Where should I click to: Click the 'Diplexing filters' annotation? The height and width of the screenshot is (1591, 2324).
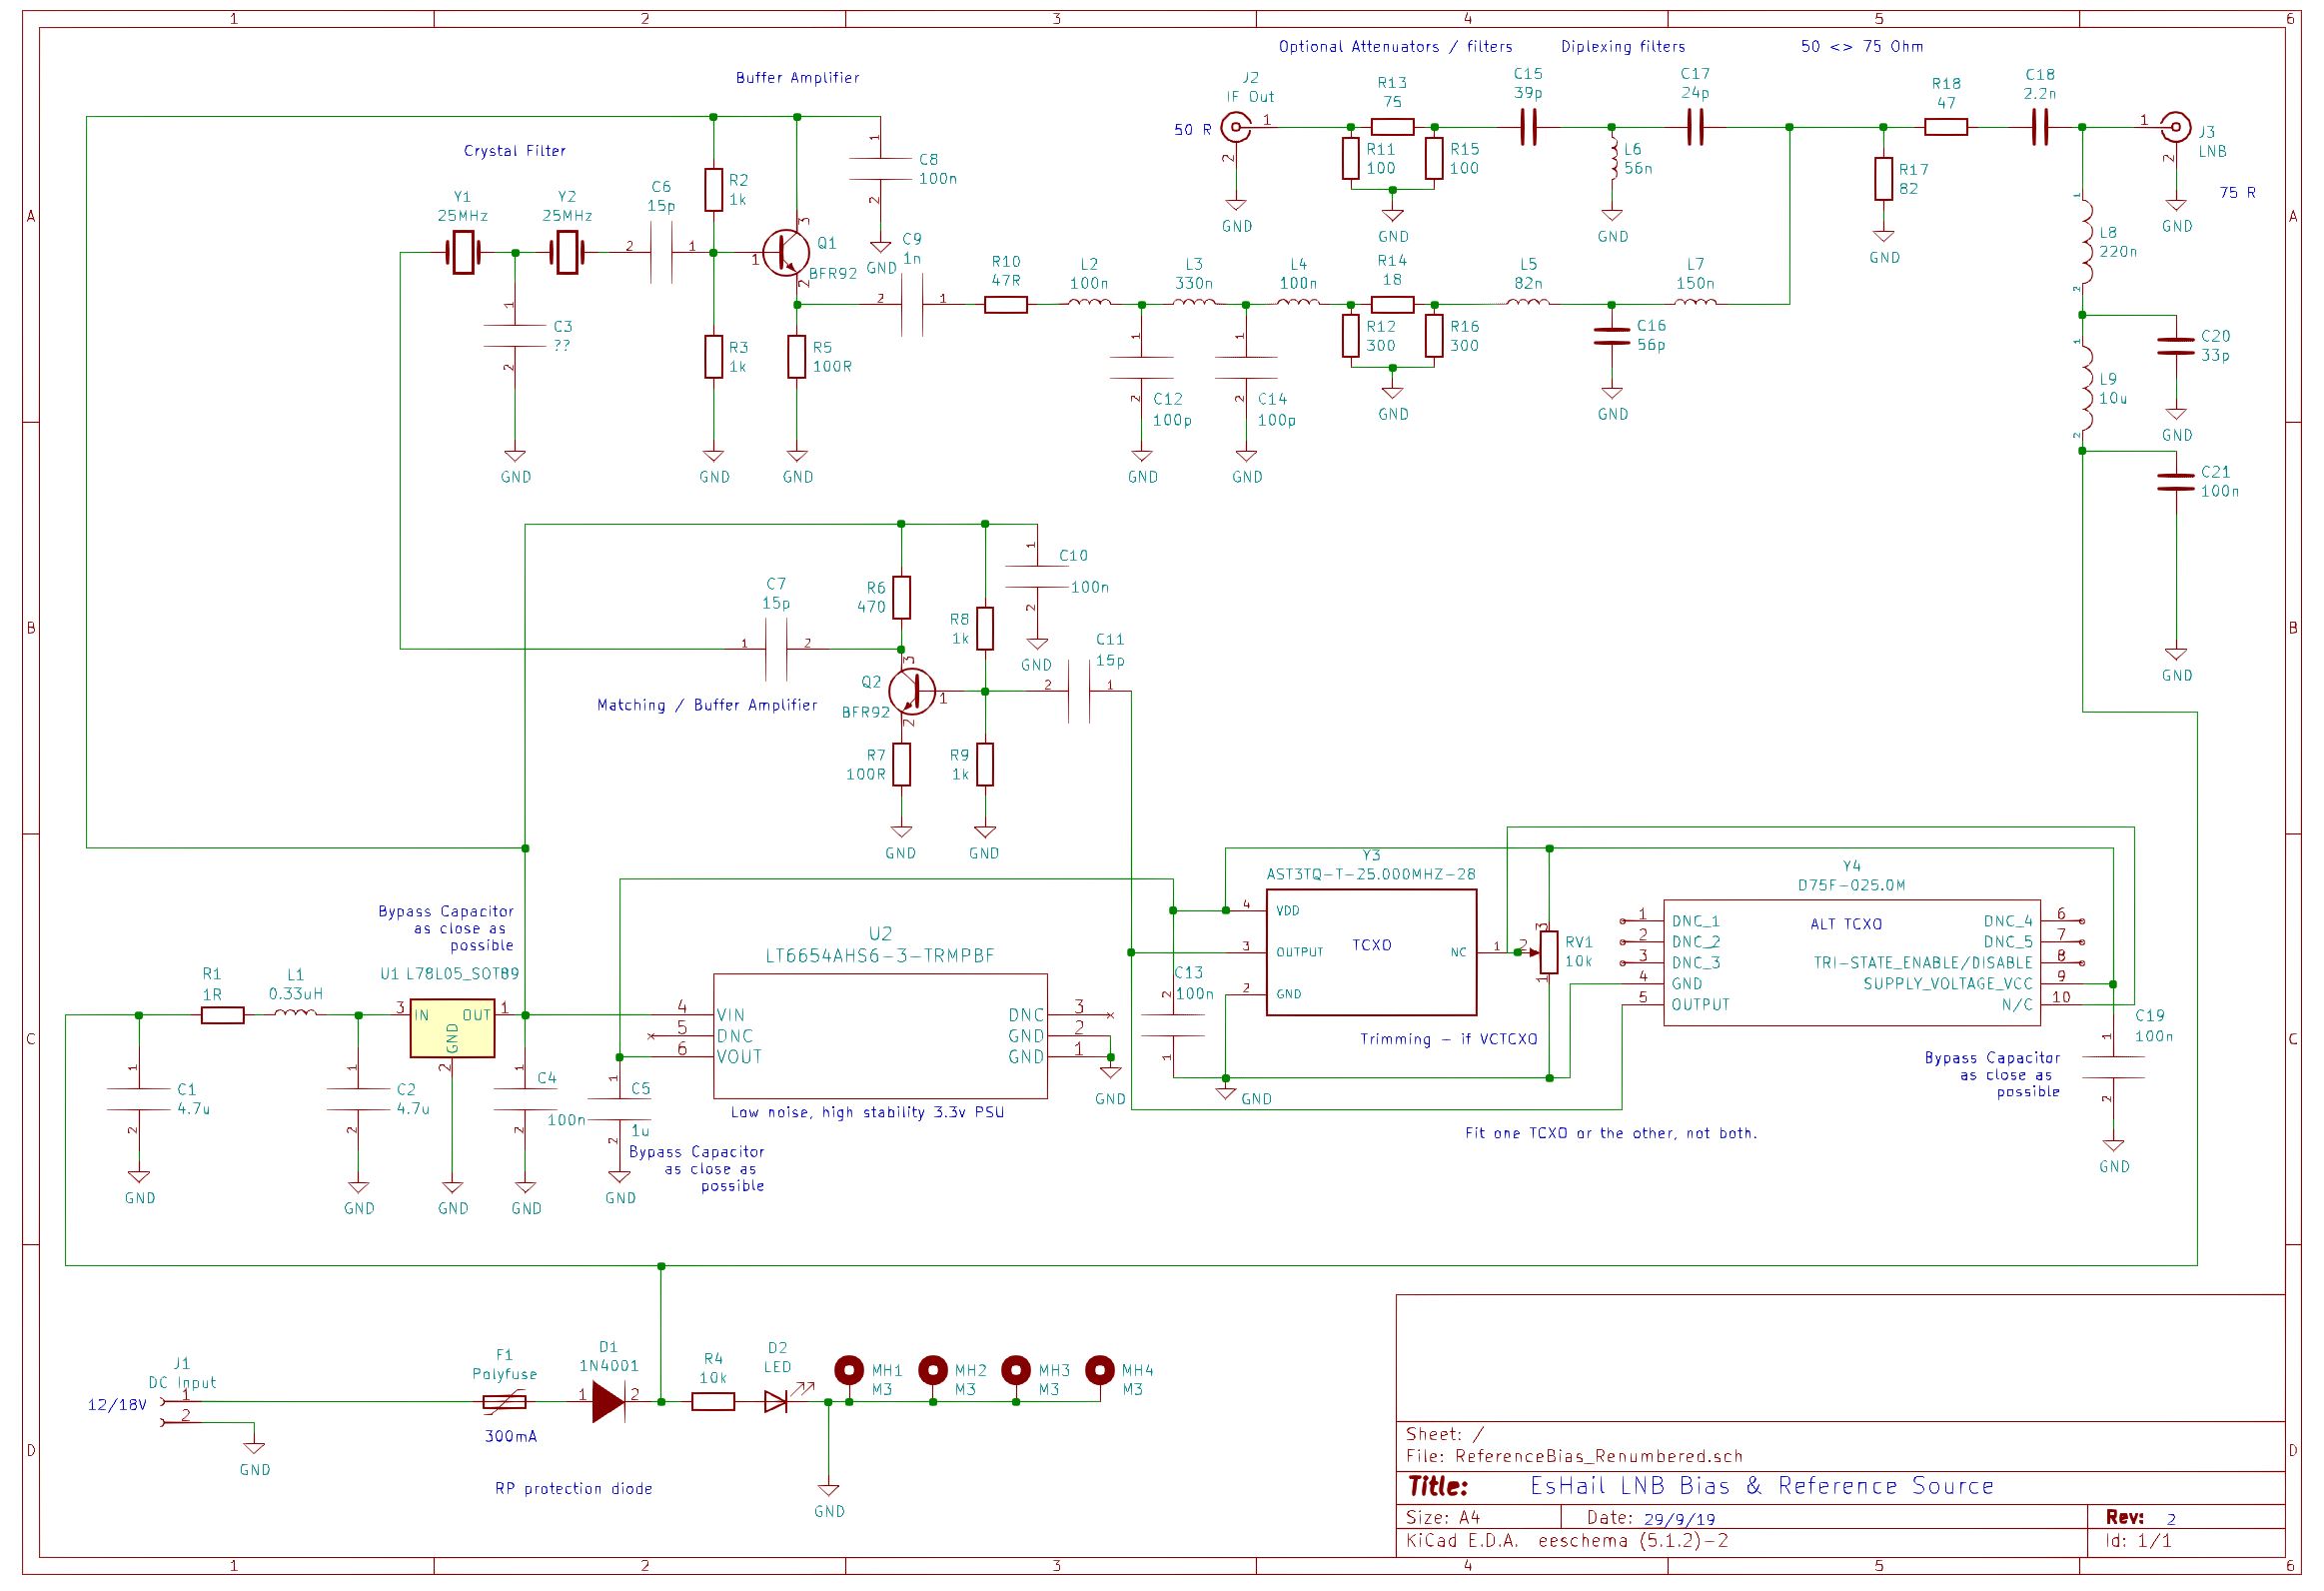point(1623,47)
